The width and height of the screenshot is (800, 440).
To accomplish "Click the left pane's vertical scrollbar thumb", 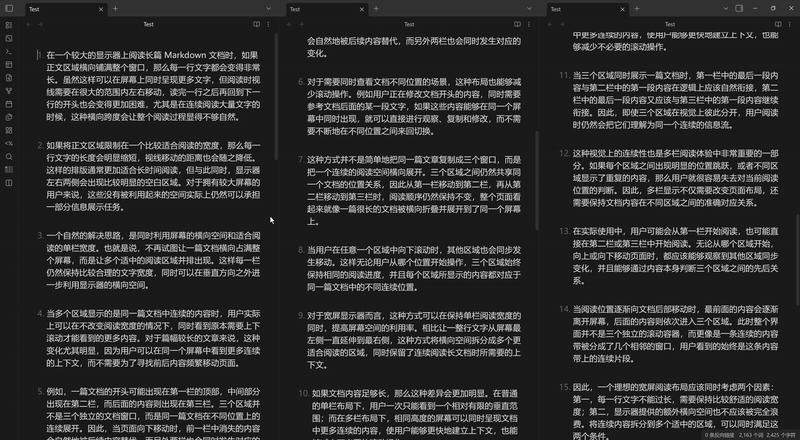I will pyautogui.click(x=276, y=96).
